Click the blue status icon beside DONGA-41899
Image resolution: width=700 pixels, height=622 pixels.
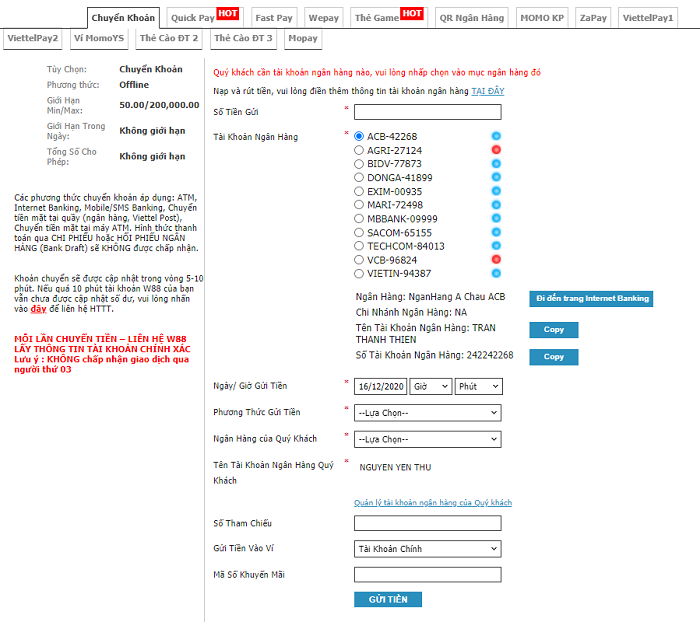[496, 177]
